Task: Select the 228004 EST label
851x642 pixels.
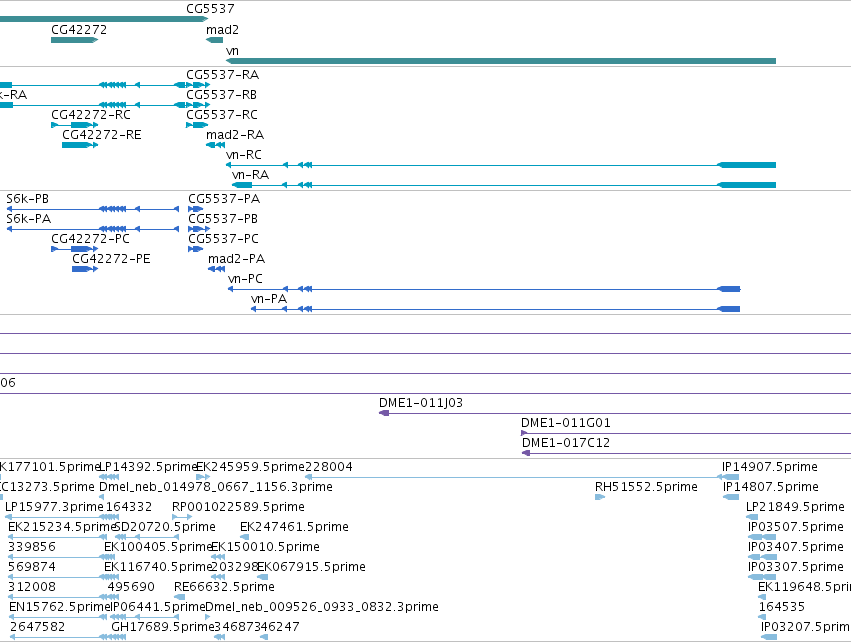Action: [x=329, y=467]
